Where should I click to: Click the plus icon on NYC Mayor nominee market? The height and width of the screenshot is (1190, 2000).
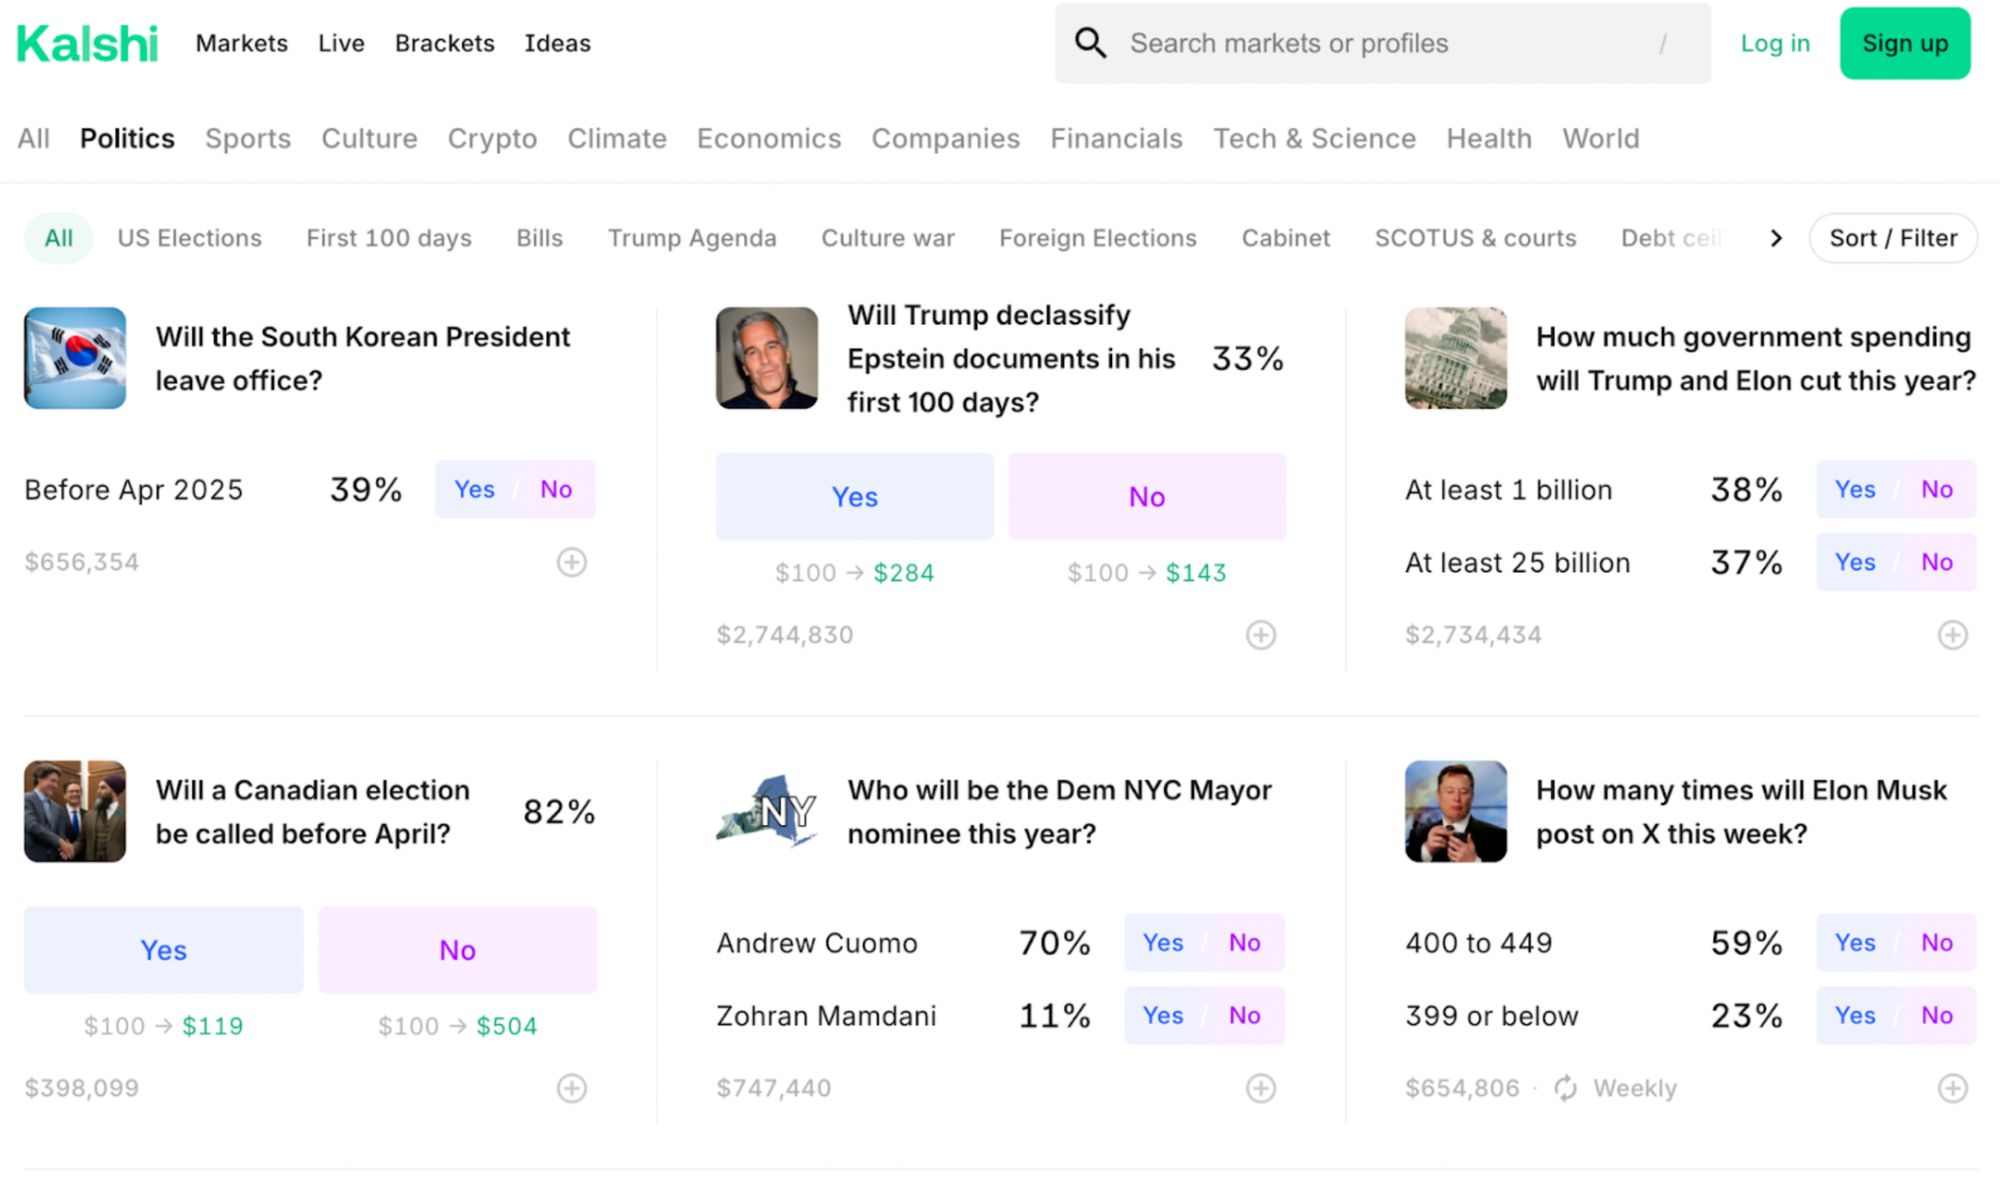click(x=1261, y=1088)
